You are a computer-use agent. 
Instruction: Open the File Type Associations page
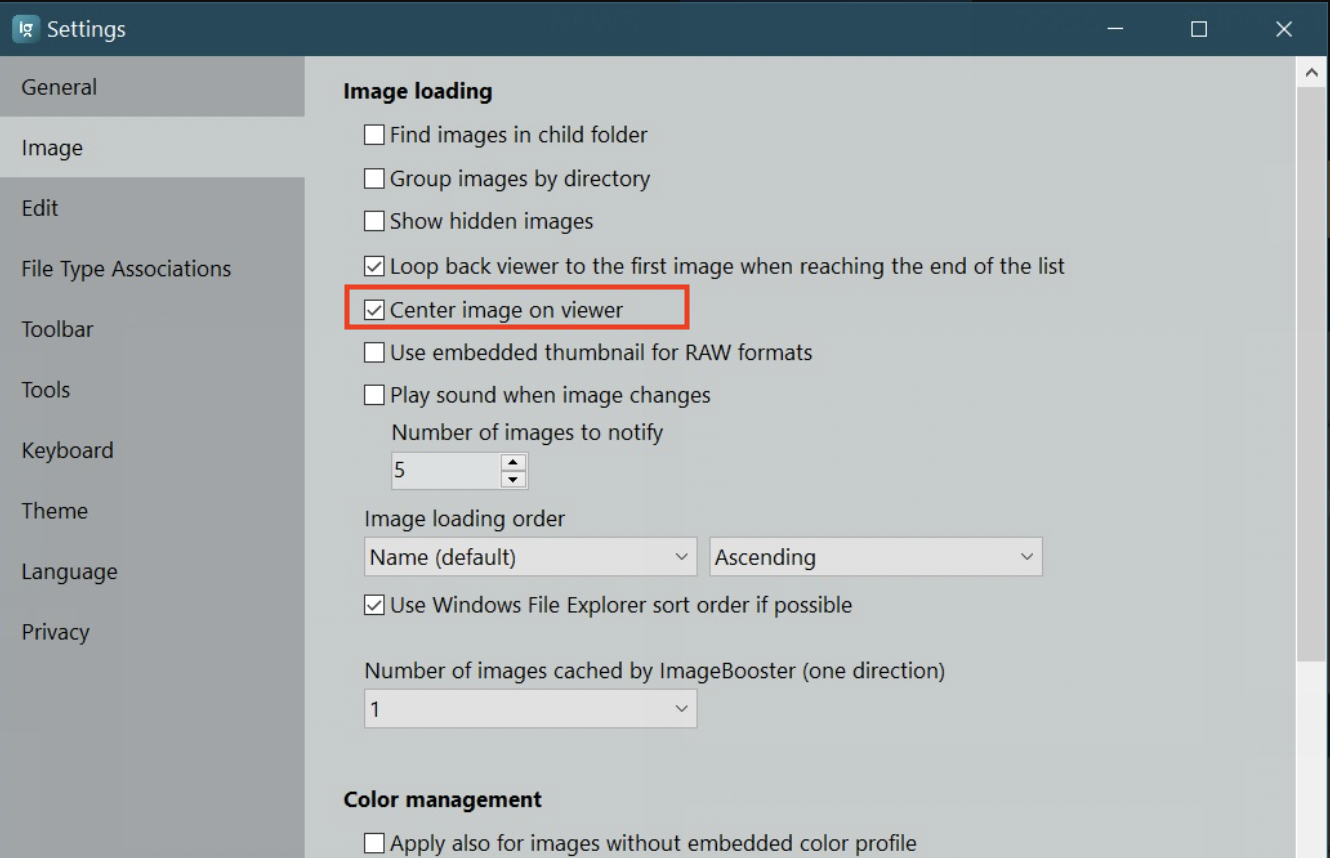[x=126, y=268]
